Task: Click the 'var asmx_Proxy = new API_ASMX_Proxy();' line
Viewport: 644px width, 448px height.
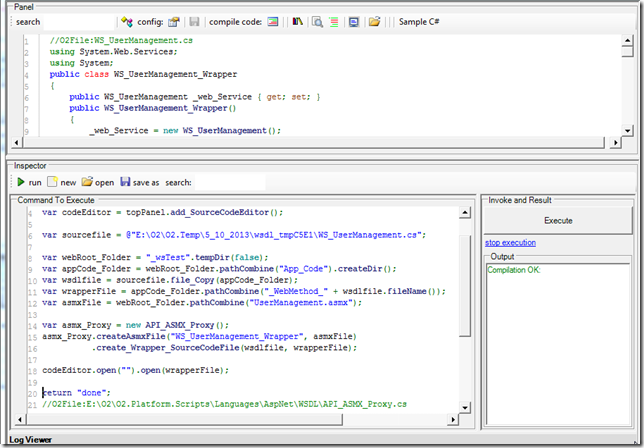Action: point(135,325)
